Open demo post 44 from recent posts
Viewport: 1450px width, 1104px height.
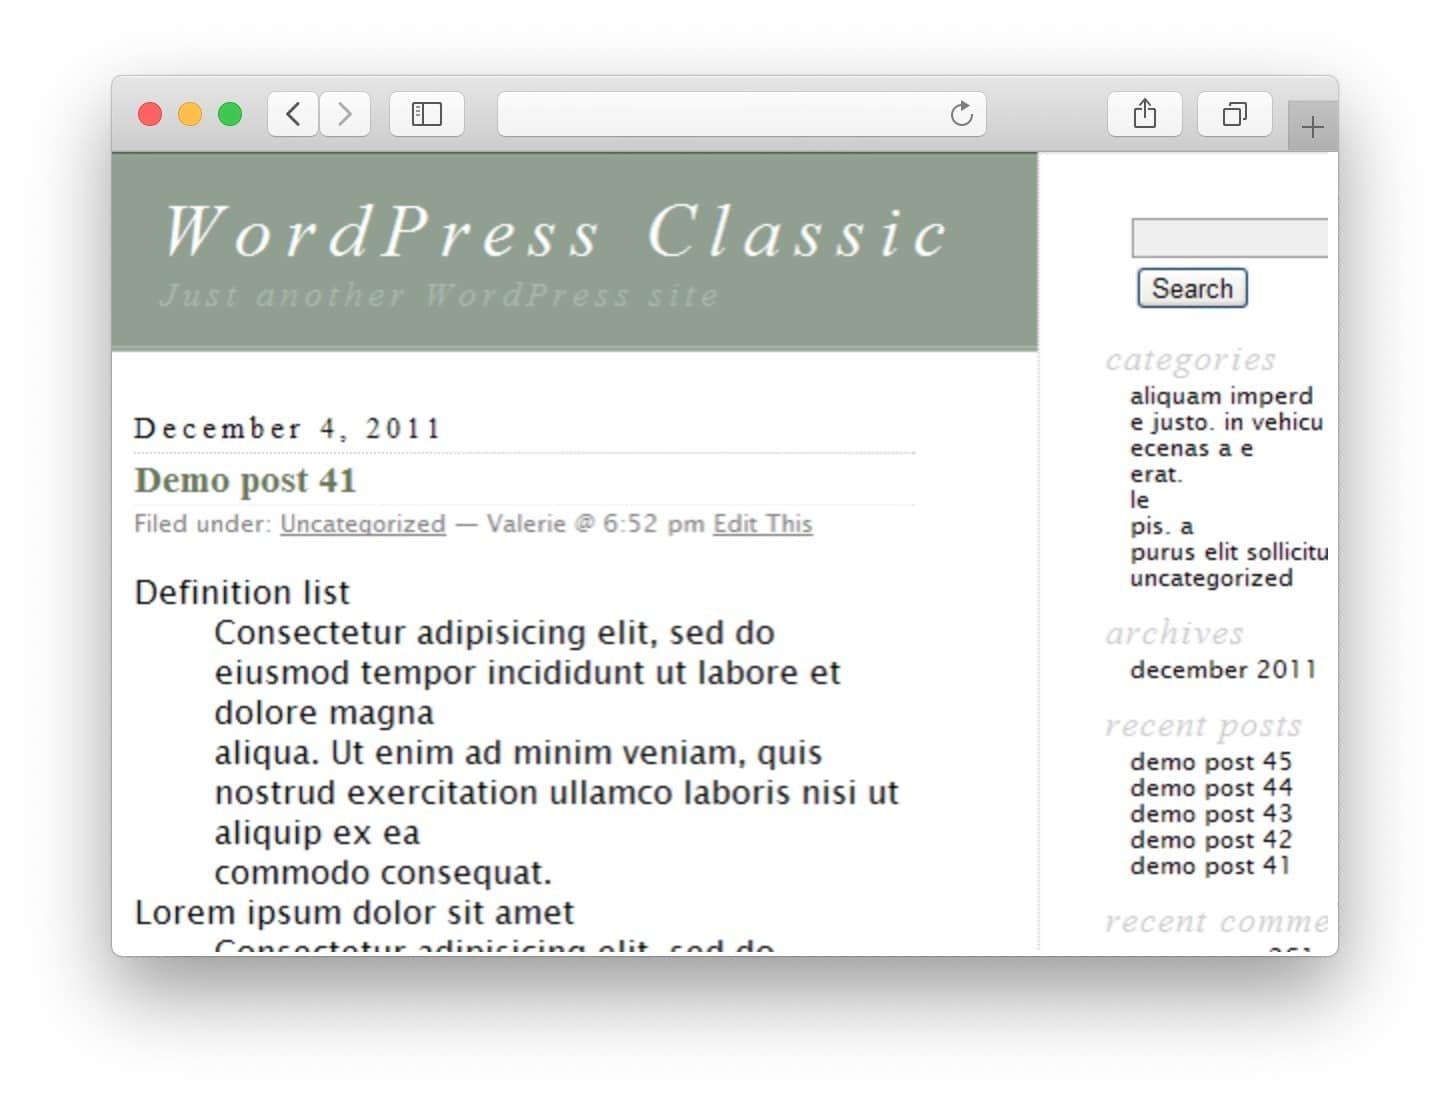[x=1210, y=787]
